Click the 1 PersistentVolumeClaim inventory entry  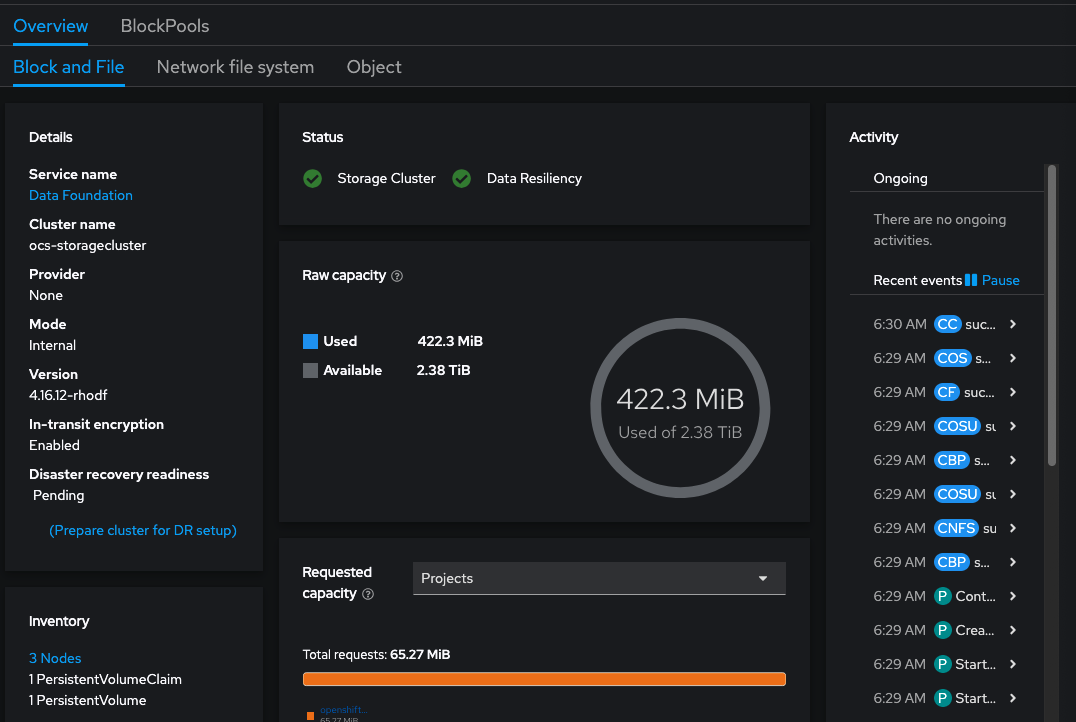click(105, 679)
